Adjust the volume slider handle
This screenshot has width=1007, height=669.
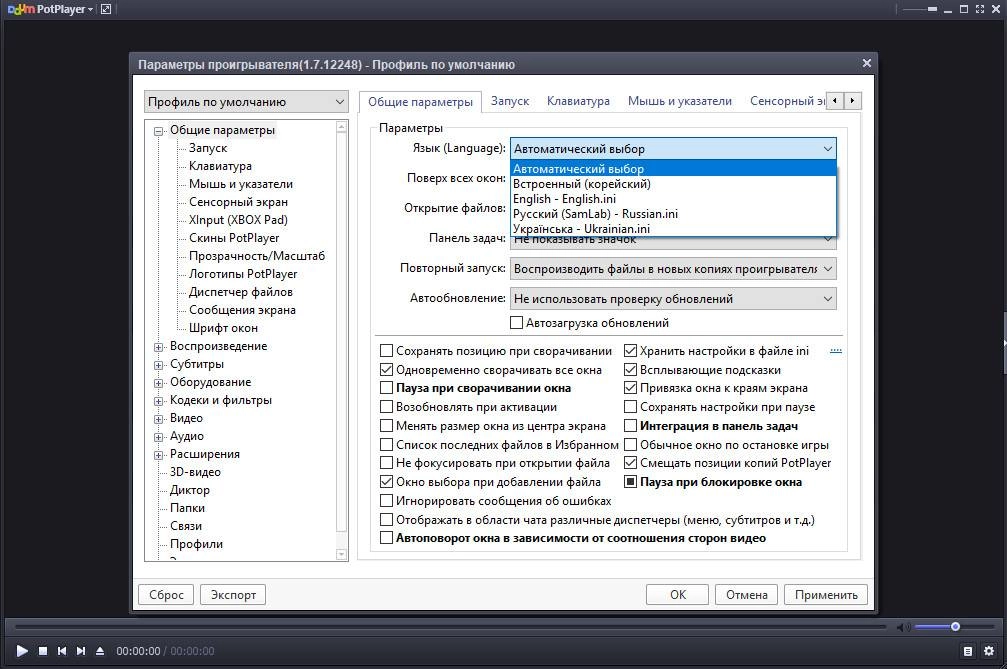pos(955,627)
